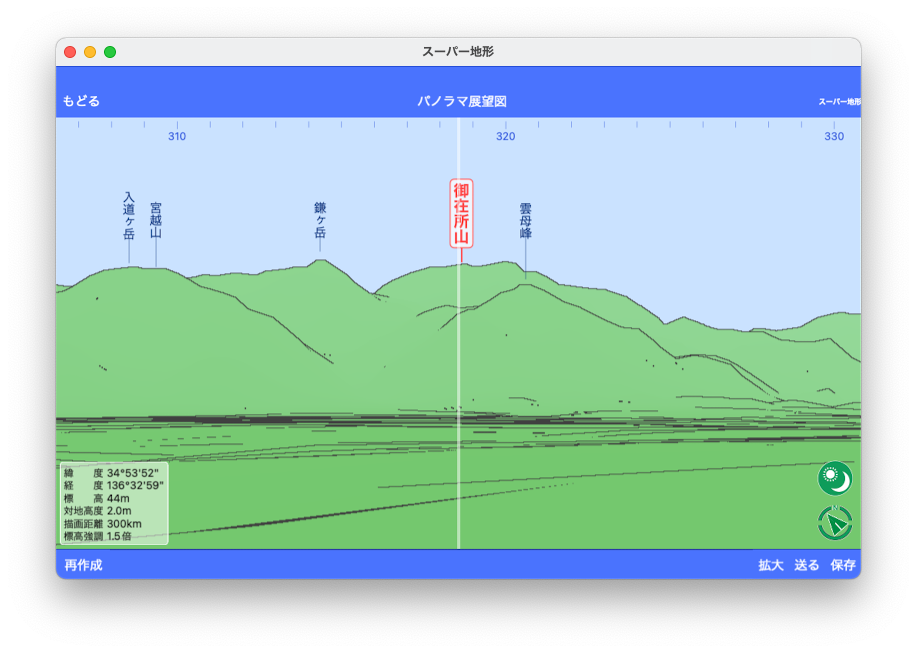Screen dimensions: 917x653
Task: Click the 320 degree mark on the bearing scale
Action: pos(505,136)
